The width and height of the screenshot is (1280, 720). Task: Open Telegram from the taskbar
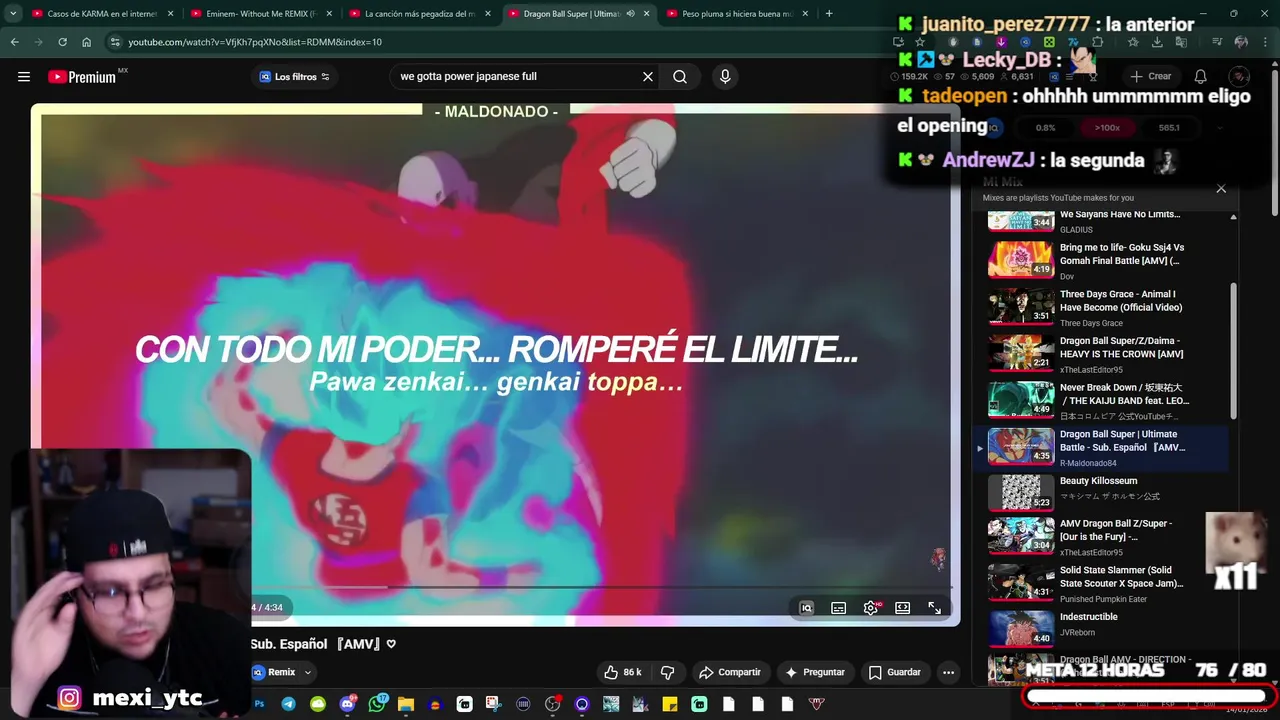288,704
